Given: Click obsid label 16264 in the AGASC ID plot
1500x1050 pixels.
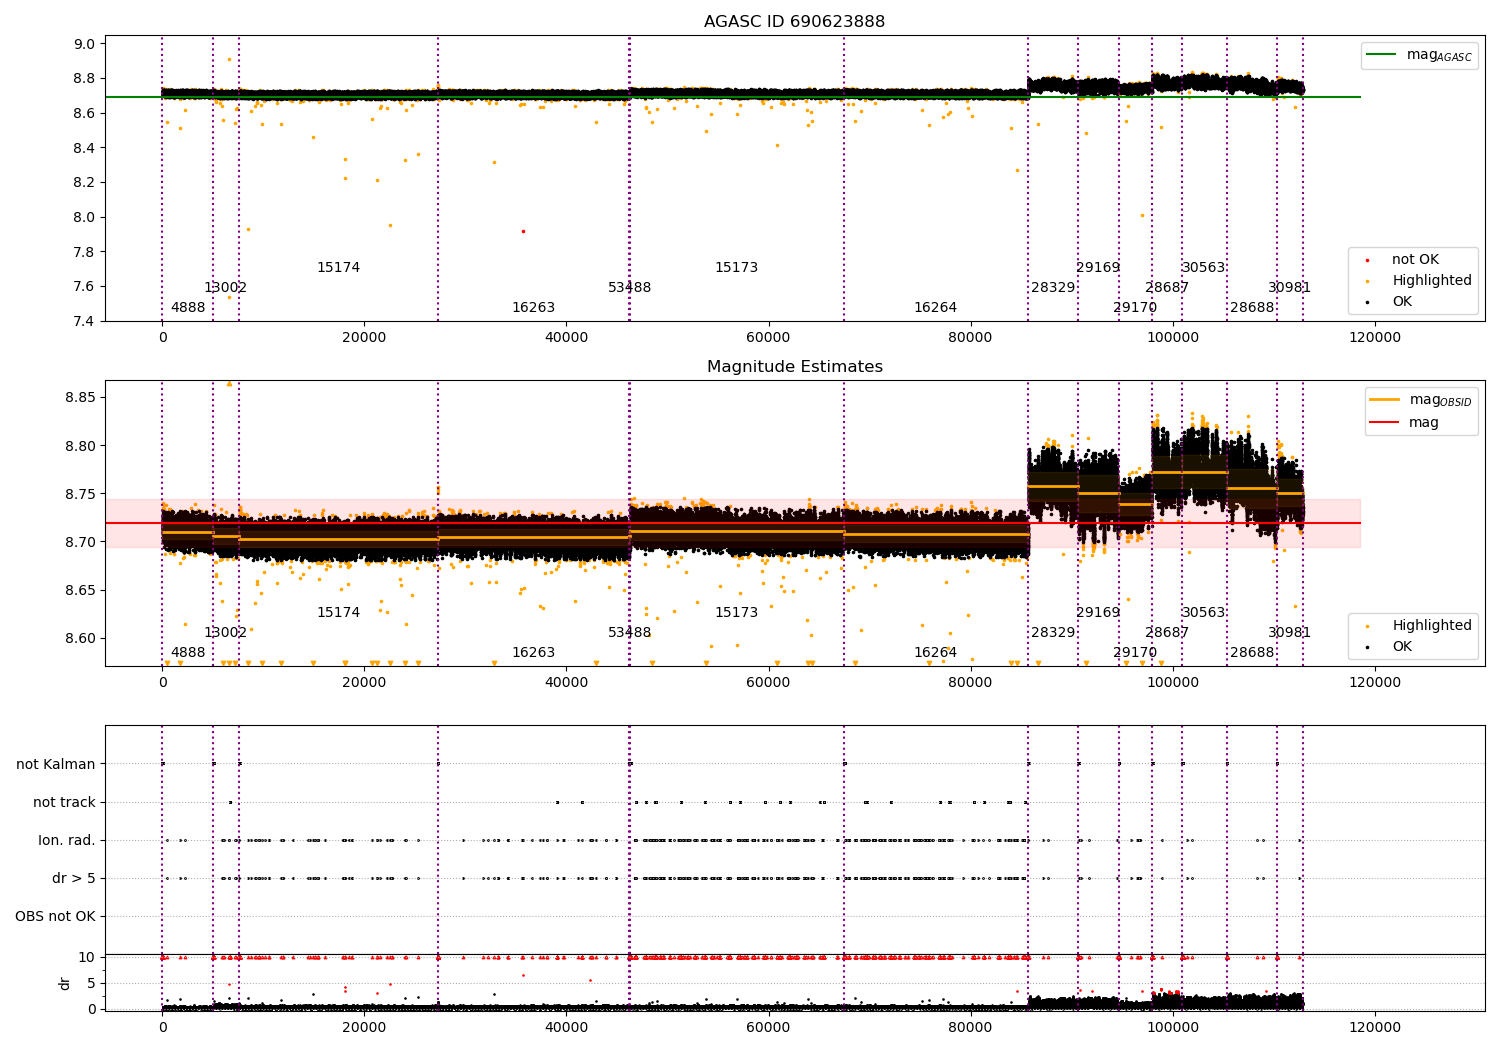Looking at the screenshot, I should coord(935,308).
